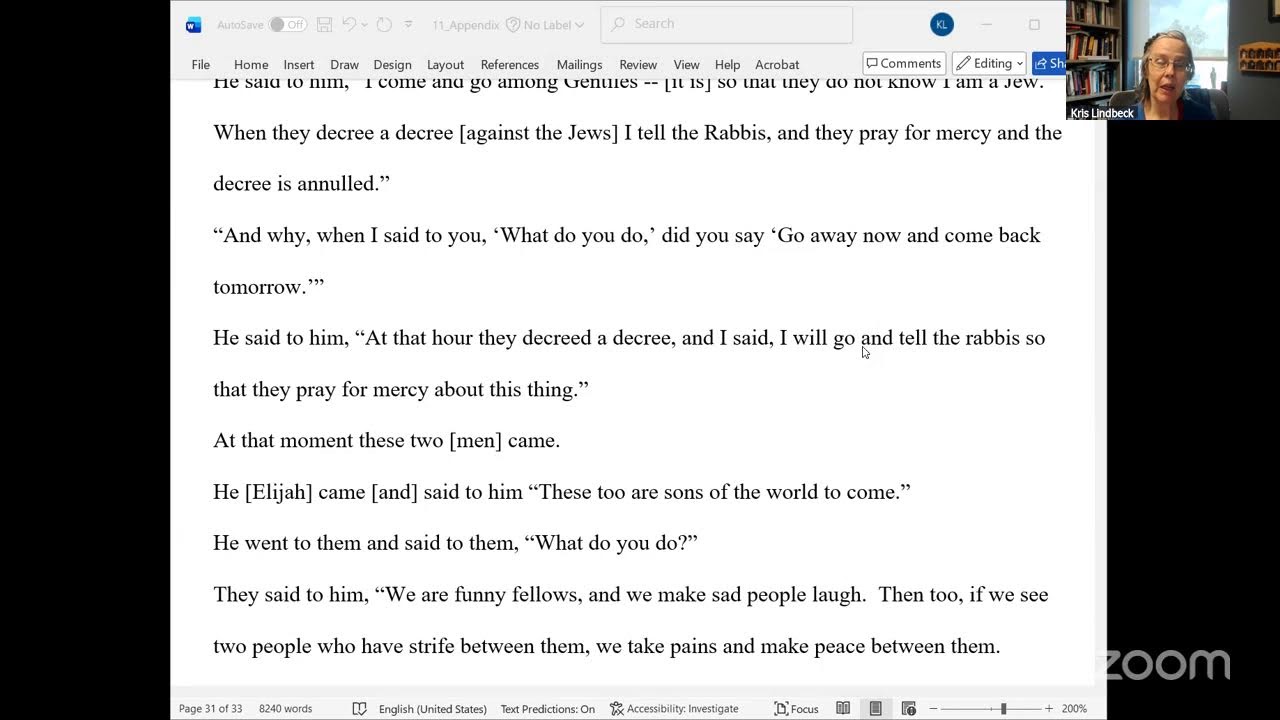Open the KL account profile icon

pos(941,25)
